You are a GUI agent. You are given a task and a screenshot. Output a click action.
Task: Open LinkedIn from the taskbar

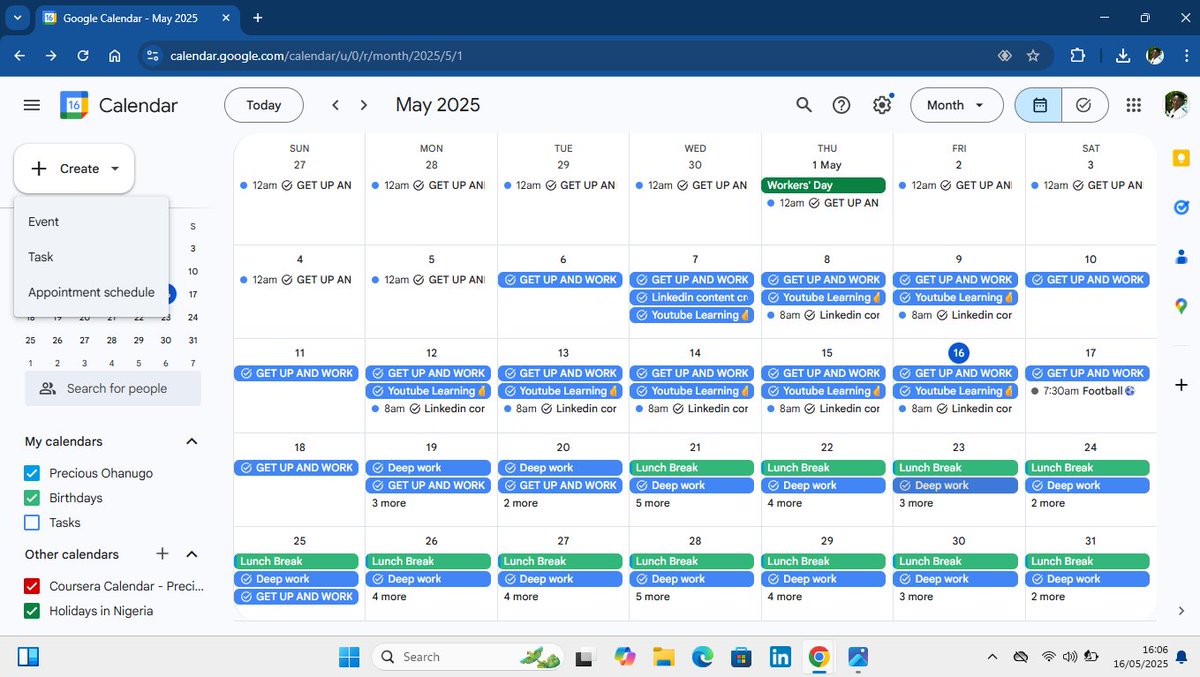[x=780, y=657]
